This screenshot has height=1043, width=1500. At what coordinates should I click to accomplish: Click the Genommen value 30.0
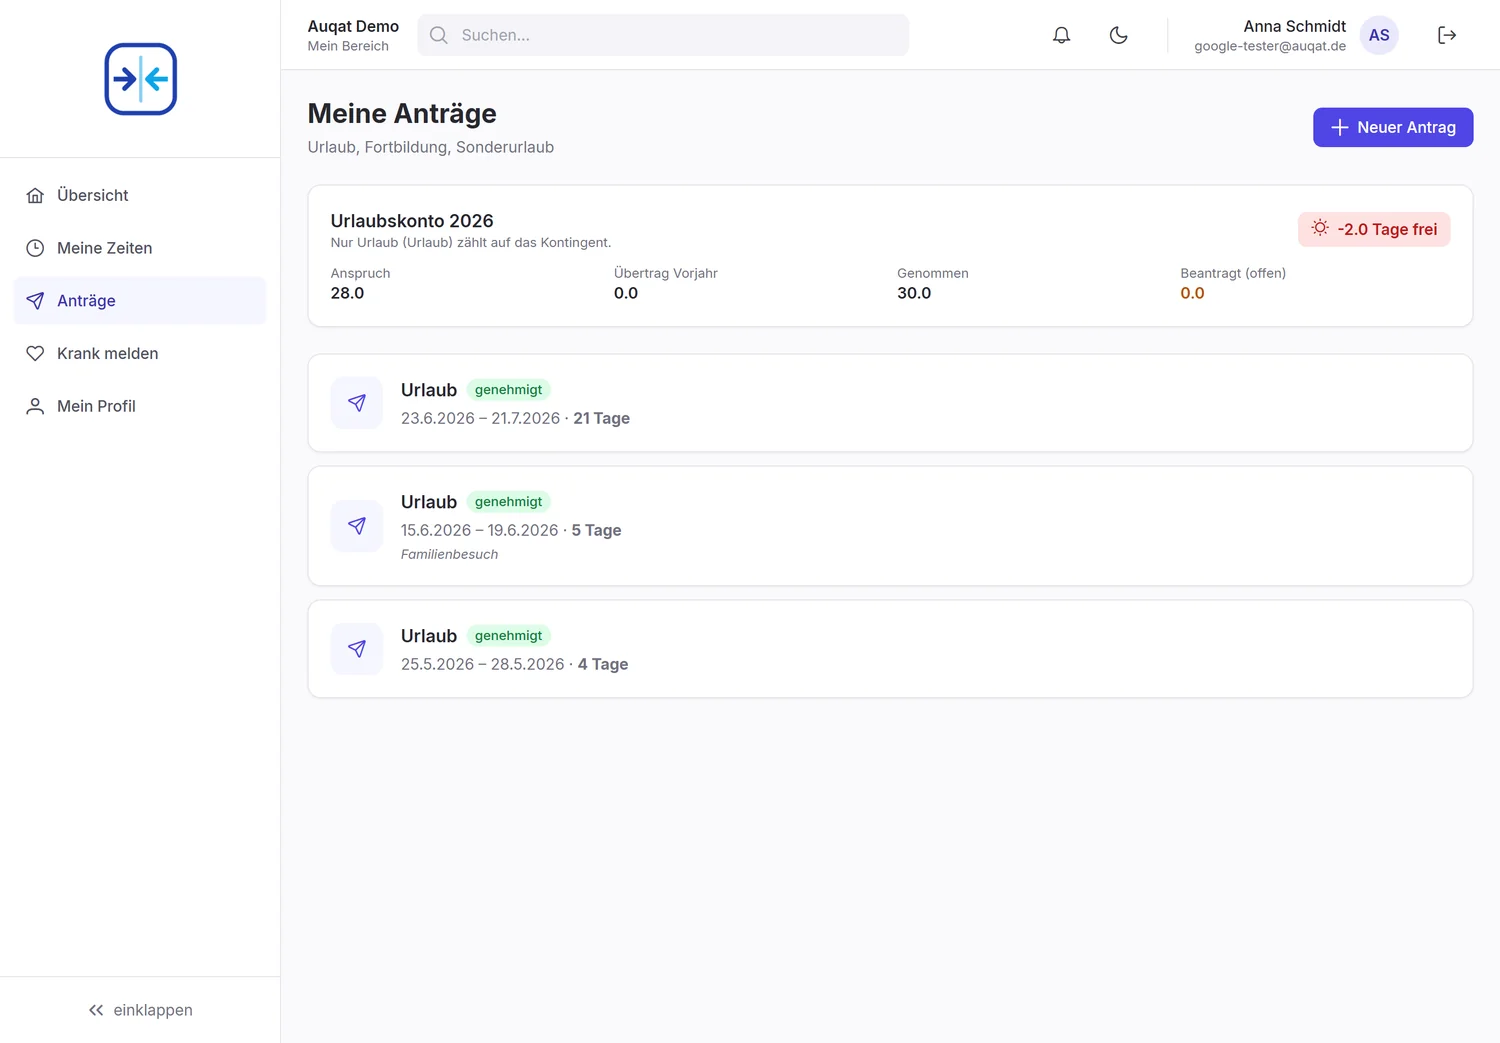914,293
